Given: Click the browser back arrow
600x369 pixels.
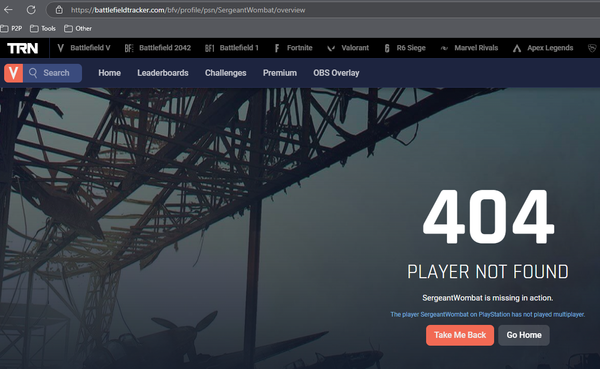Looking at the screenshot, I should (x=8, y=10).
